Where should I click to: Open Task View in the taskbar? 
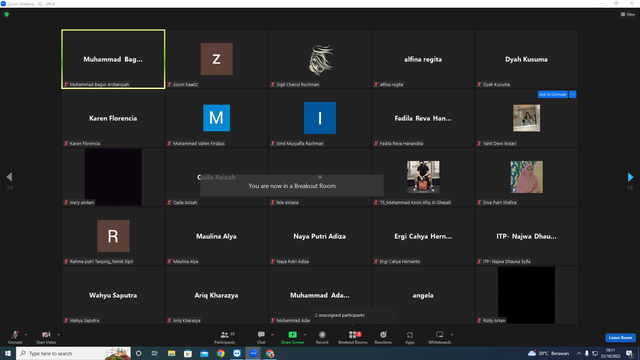(155, 353)
